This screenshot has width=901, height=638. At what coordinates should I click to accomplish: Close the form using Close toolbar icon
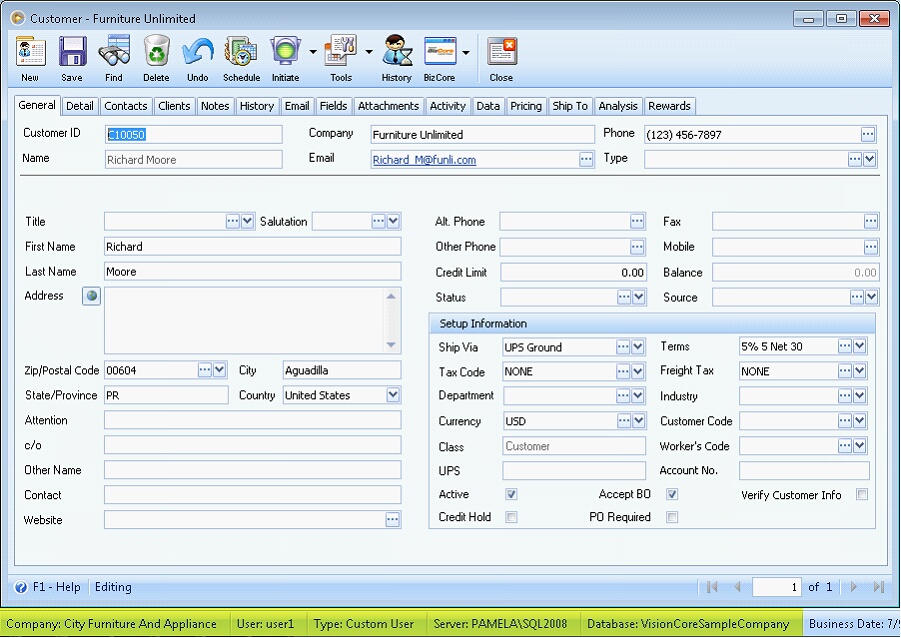pyautogui.click(x=502, y=59)
